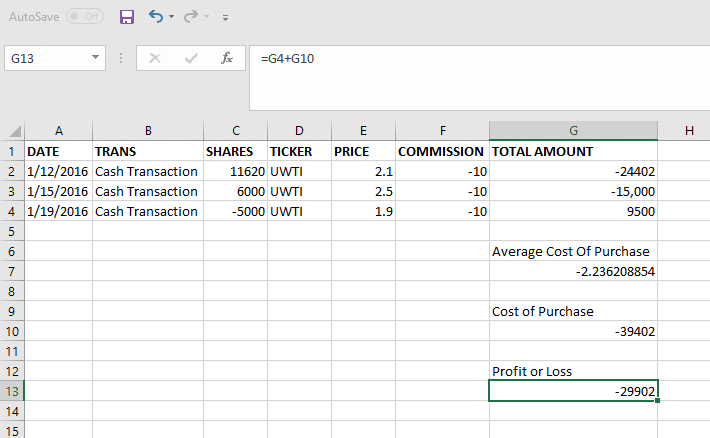Select the total amount cell -24402
The height and width of the screenshot is (438, 710).
[x=573, y=171]
